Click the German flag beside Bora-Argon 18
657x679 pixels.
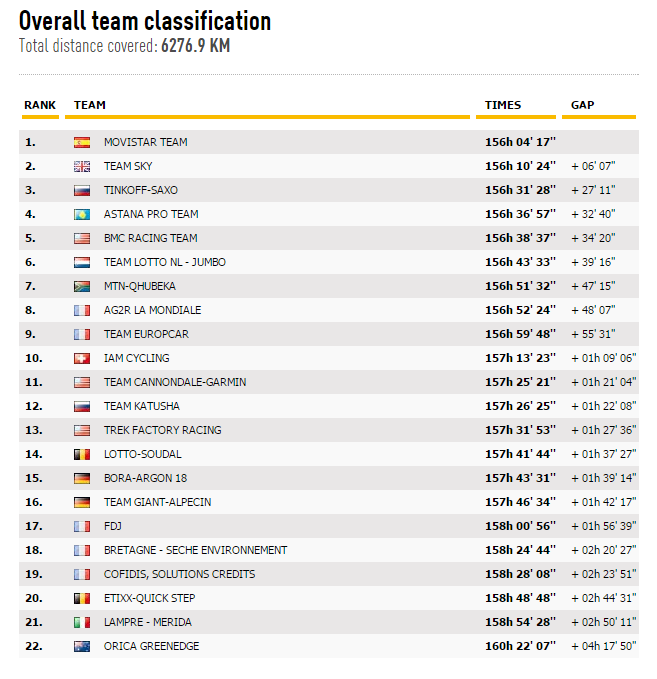(x=82, y=478)
